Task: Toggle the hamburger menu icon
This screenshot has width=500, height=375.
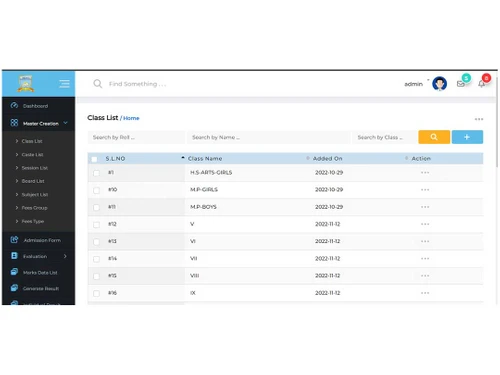Action: 64,84
